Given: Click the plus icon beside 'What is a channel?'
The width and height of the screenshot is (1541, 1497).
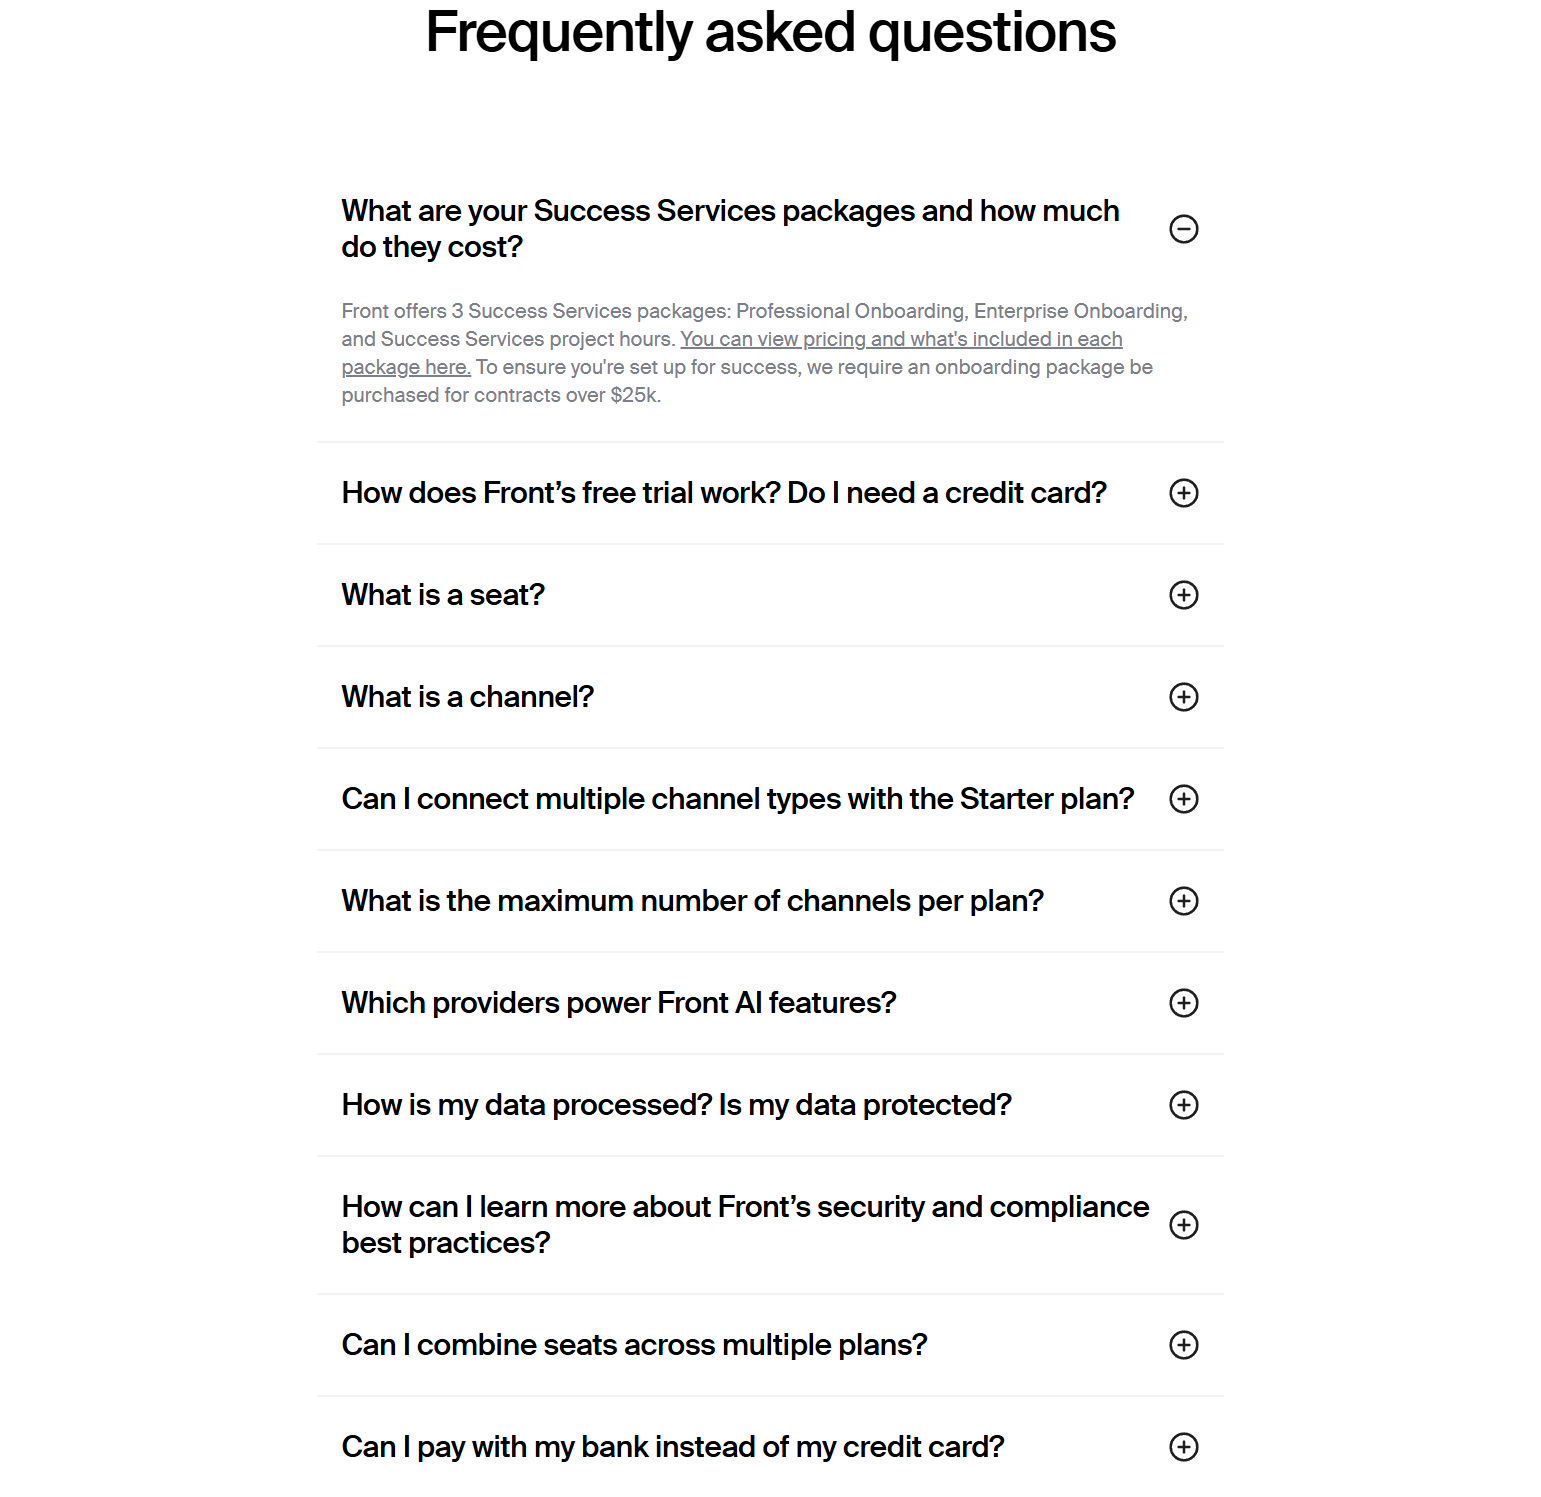Looking at the screenshot, I should pos(1184,697).
